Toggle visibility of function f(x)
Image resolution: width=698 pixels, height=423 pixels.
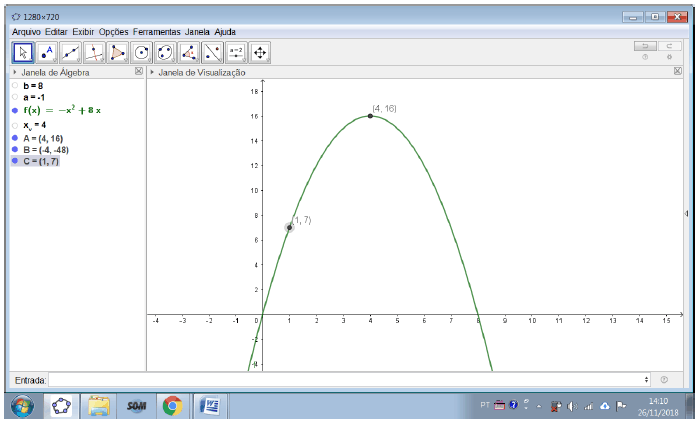click(15, 110)
